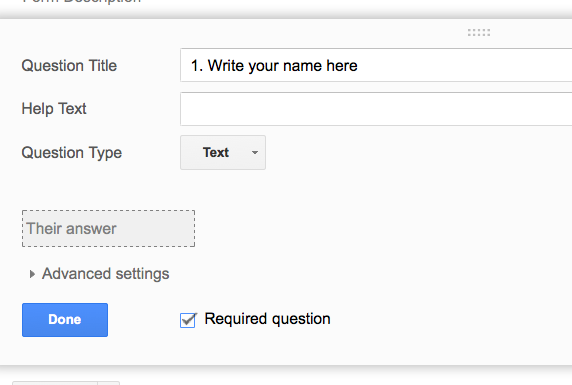Click the gray checkmark in the Required box

189,319
